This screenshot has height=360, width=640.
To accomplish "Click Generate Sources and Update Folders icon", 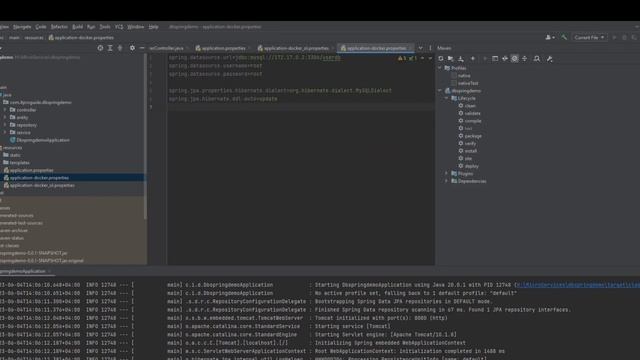I will pos(451,59).
